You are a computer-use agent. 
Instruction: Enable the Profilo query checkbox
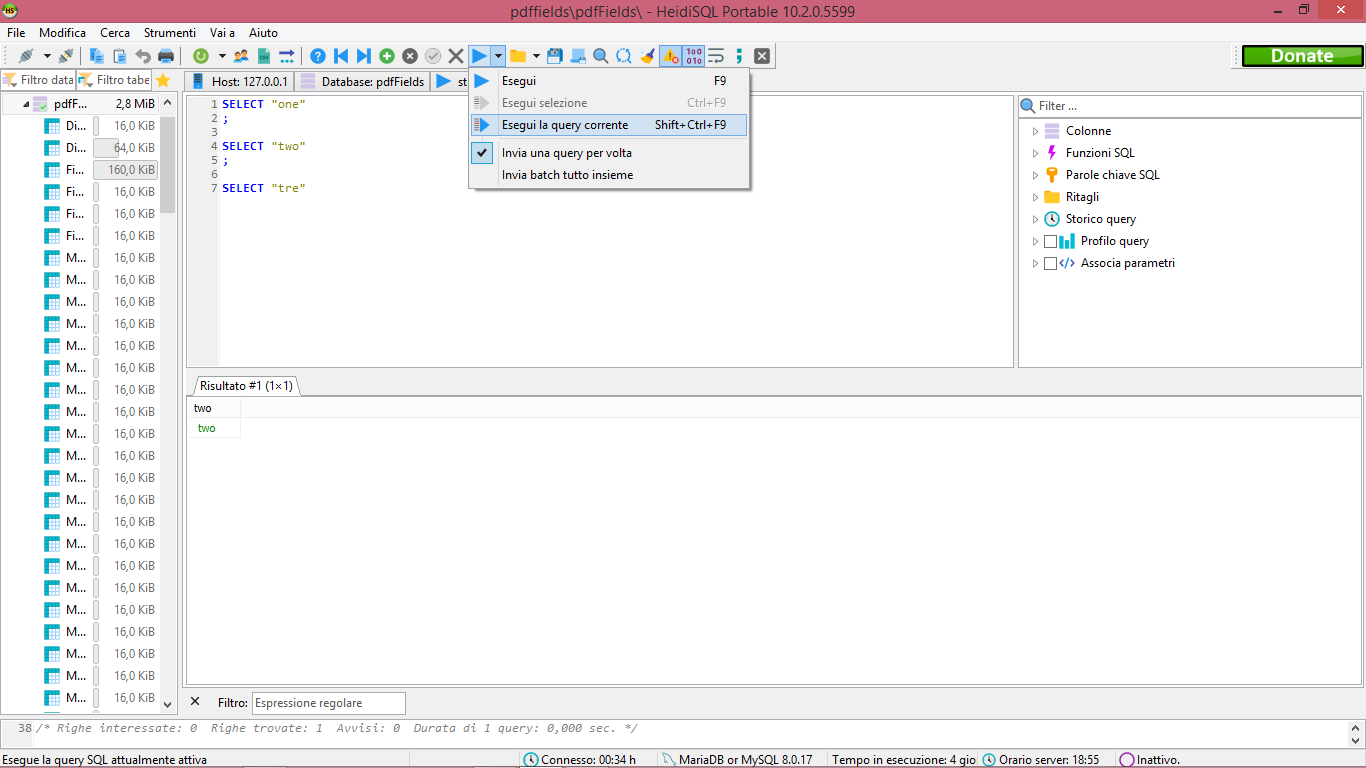(x=1050, y=241)
